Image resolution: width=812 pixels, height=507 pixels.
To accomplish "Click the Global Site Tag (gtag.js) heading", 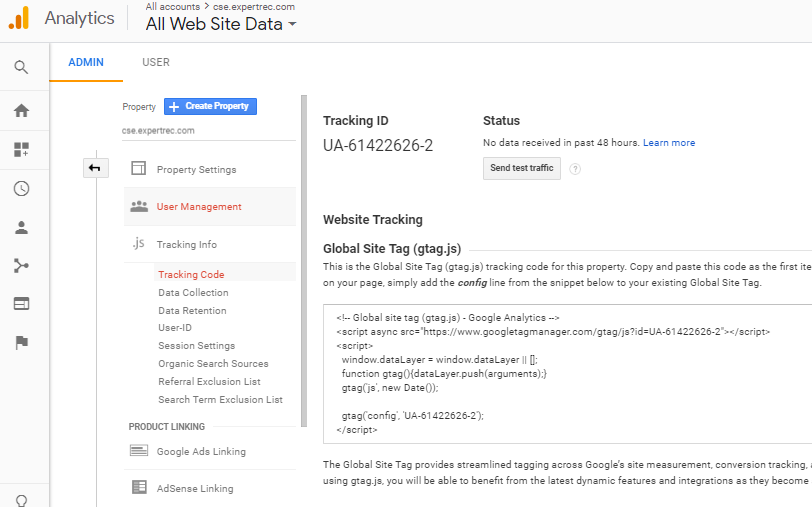I will (x=392, y=249).
